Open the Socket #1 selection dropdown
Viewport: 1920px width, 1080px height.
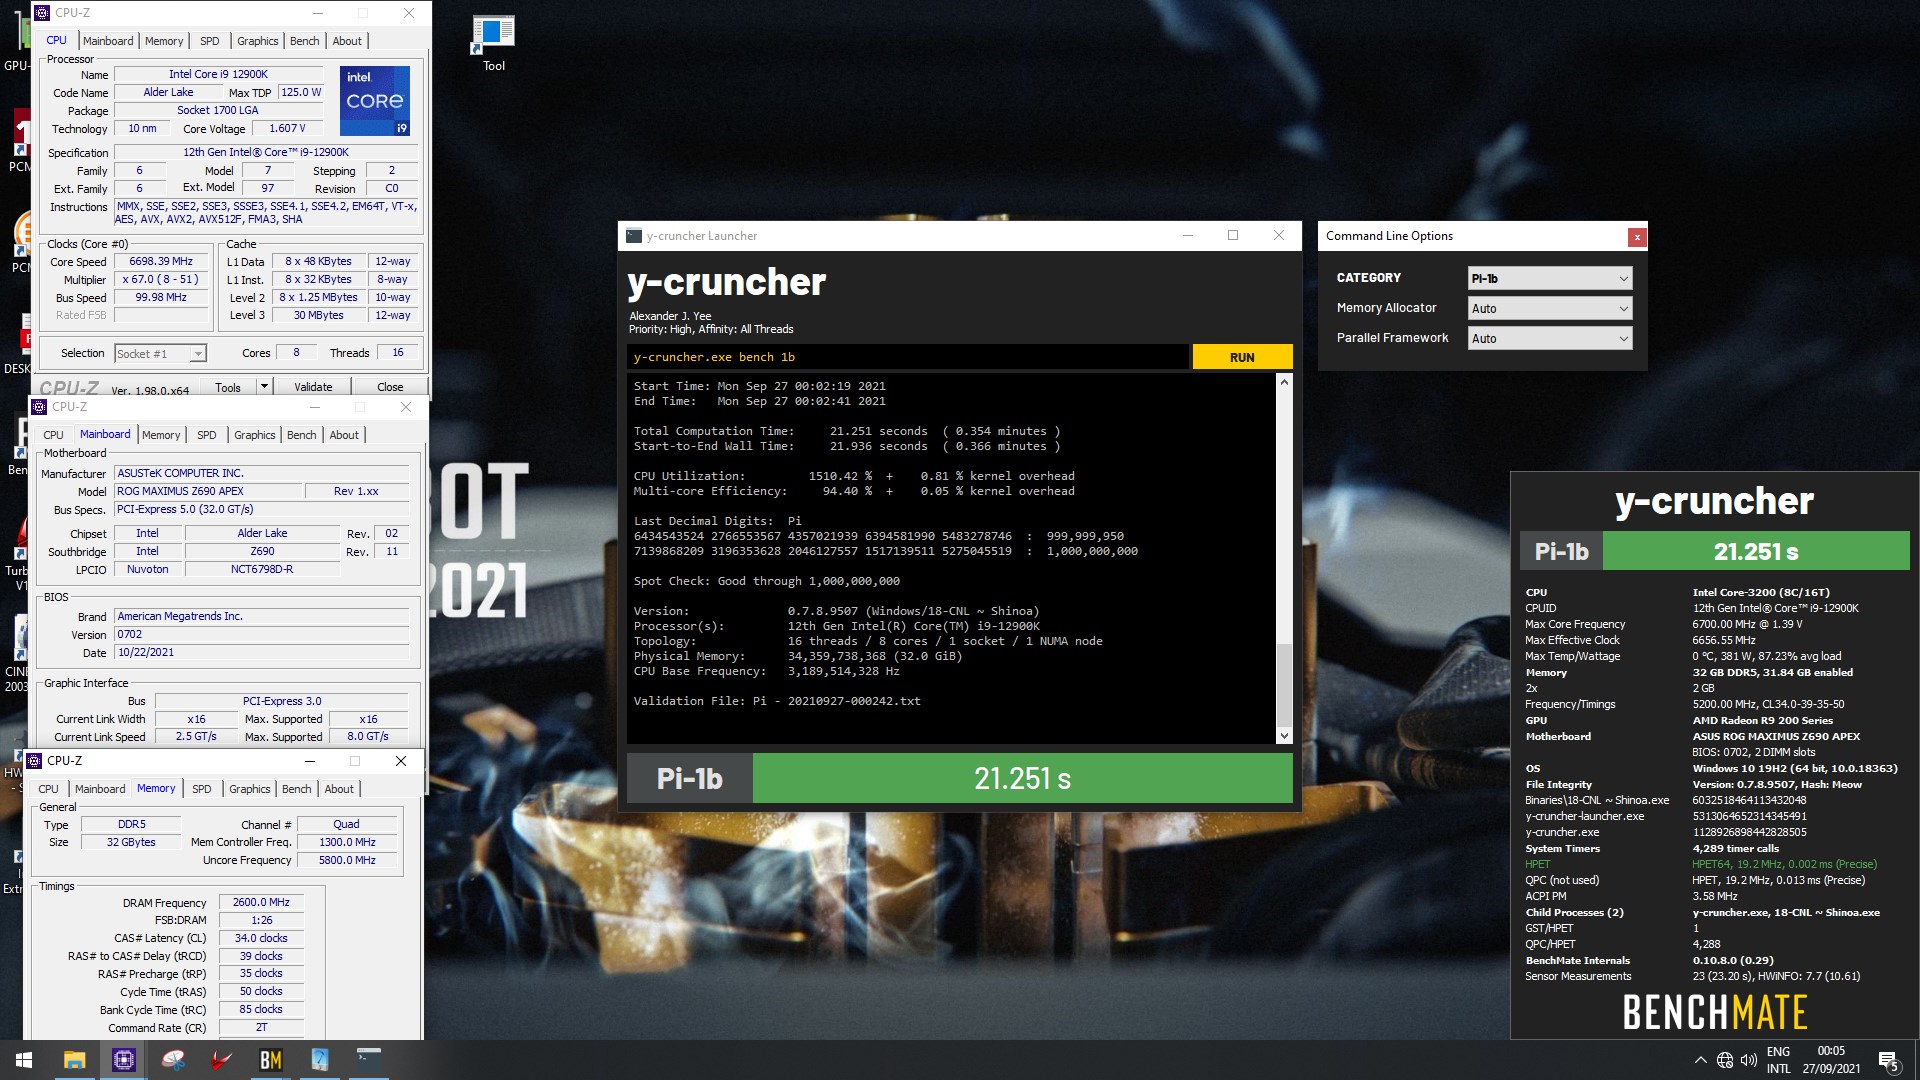[160, 354]
